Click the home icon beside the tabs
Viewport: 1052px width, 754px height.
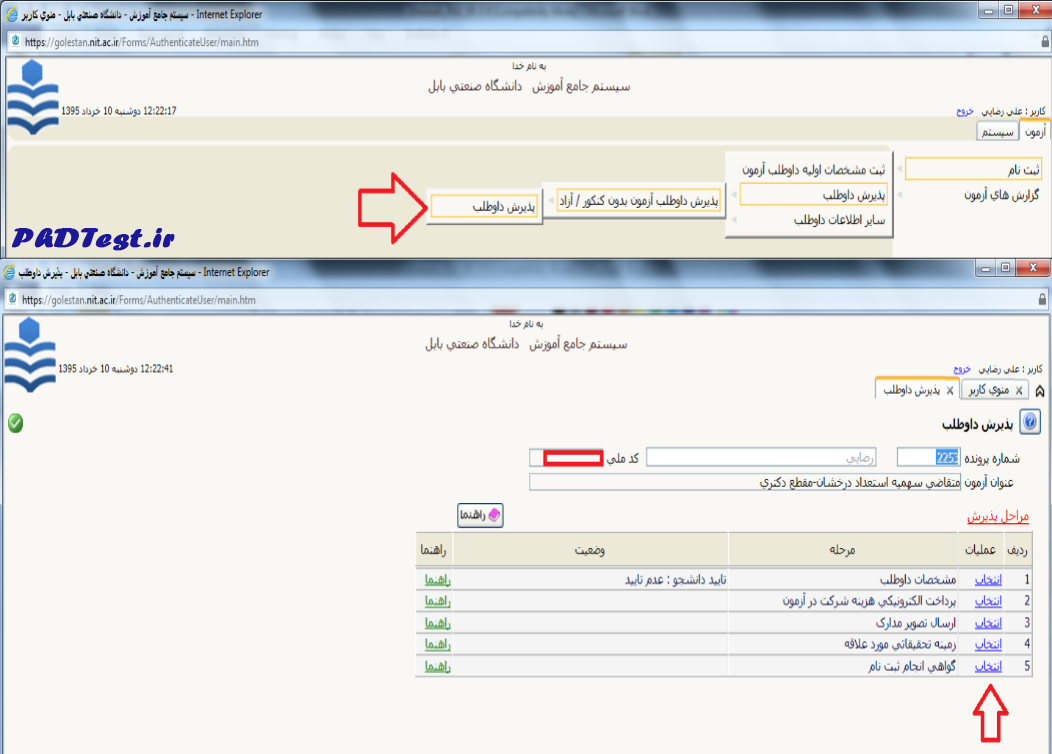coord(1040,390)
